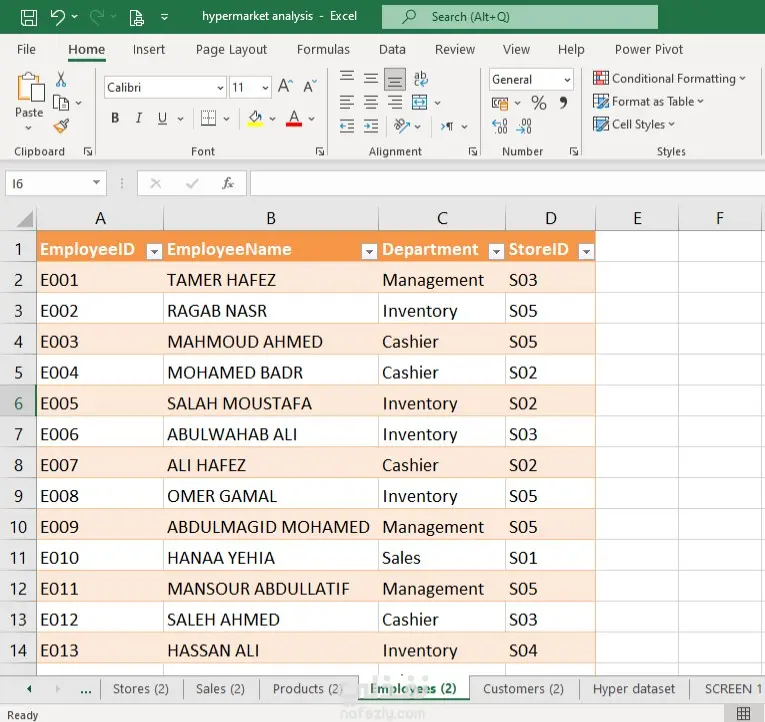Click the Decrease Indent icon
765x722 pixels.
pos(347,126)
